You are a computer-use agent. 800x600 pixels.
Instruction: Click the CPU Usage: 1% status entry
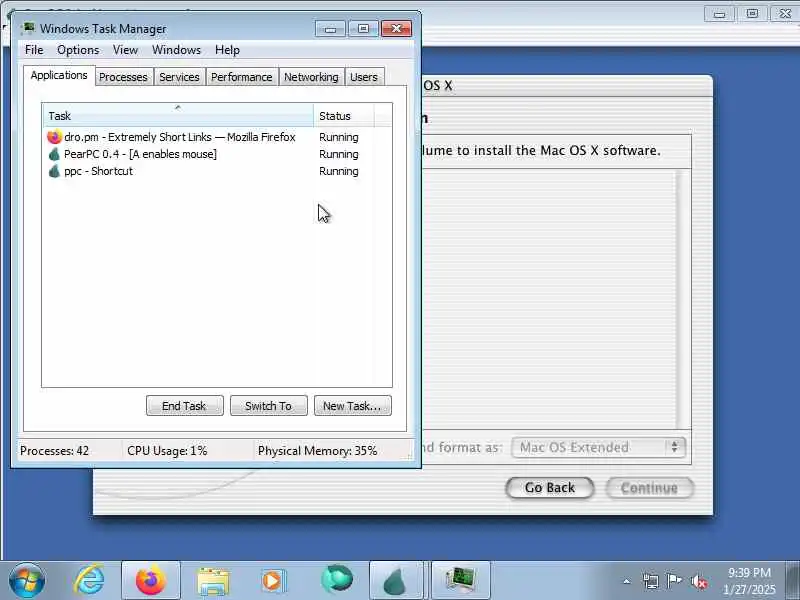tap(167, 451)
